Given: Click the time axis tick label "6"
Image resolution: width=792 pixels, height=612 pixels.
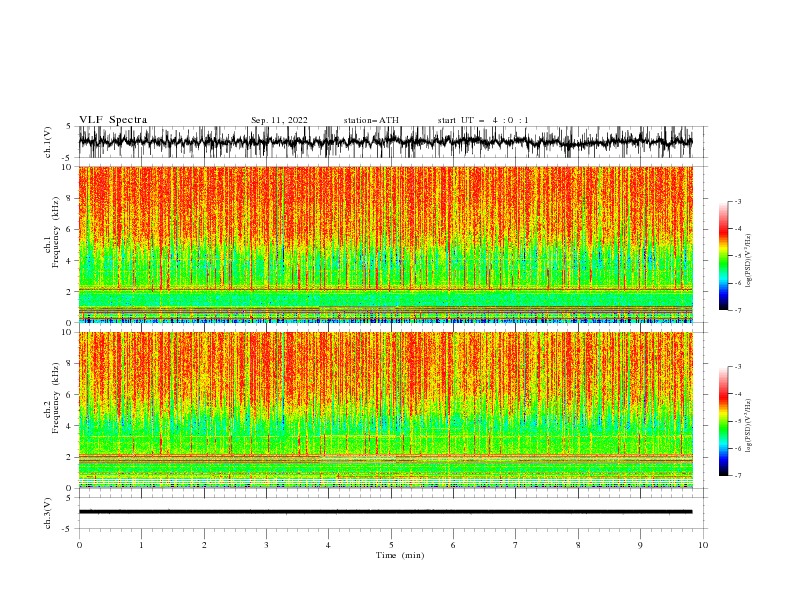Looking at the screenshot, I should [453, 545].
